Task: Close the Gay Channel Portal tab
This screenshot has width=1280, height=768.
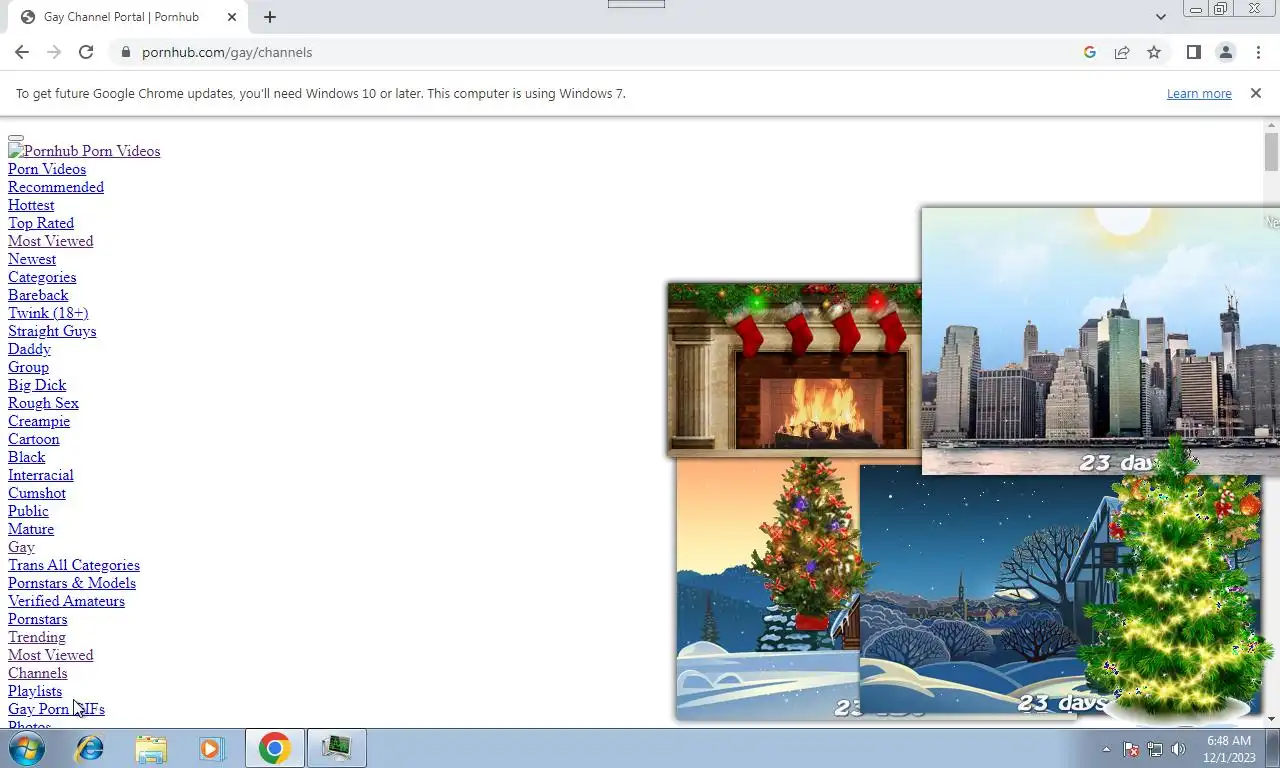Action: [232, 17]
